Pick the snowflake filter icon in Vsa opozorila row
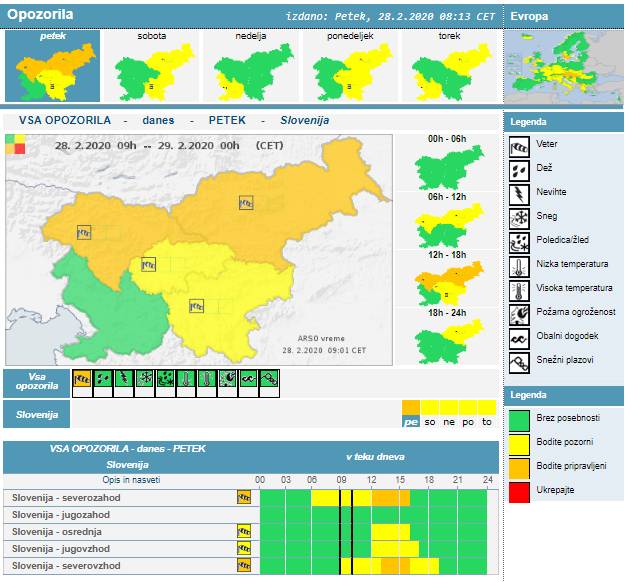 [144, 379]
